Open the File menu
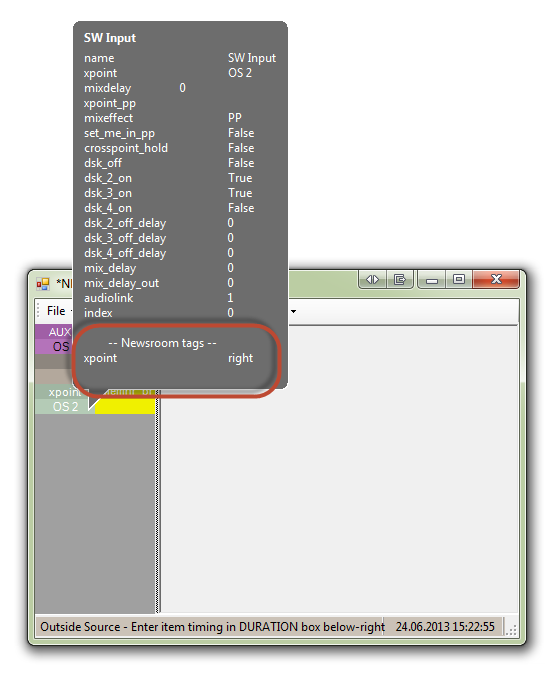Screen dimensions: 560x675 pos(56,311)
